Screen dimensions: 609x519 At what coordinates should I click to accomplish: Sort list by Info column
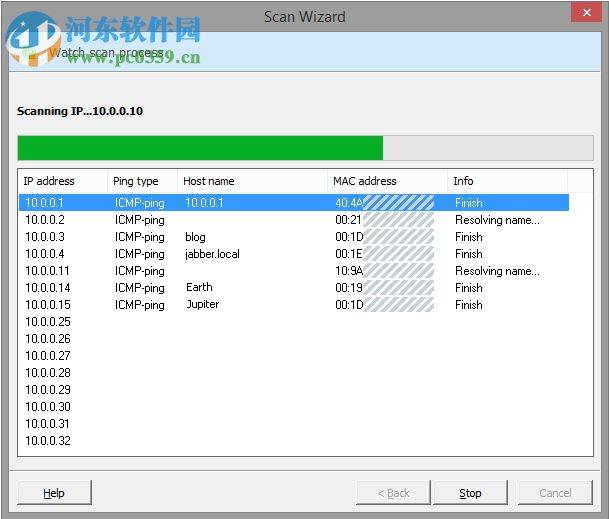point(507,181)
